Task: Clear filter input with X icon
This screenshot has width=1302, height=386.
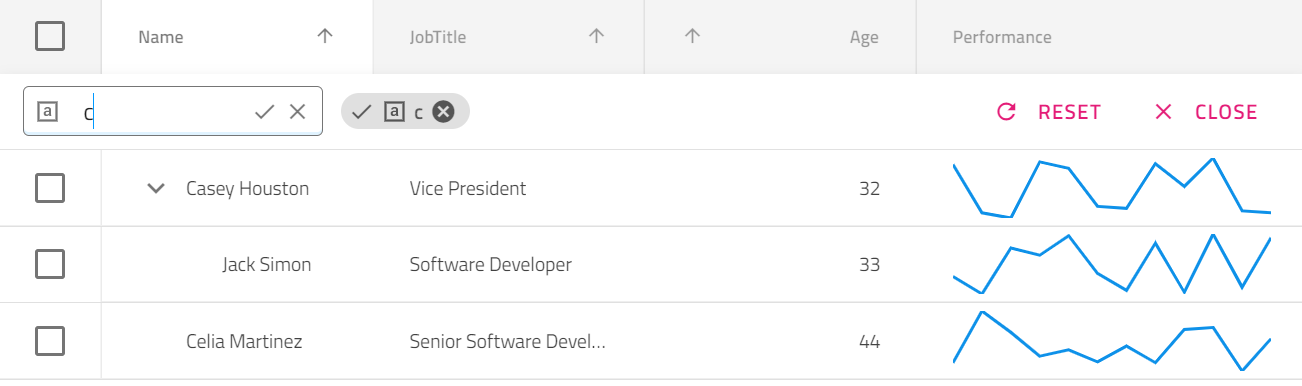Action: [297, 112]
